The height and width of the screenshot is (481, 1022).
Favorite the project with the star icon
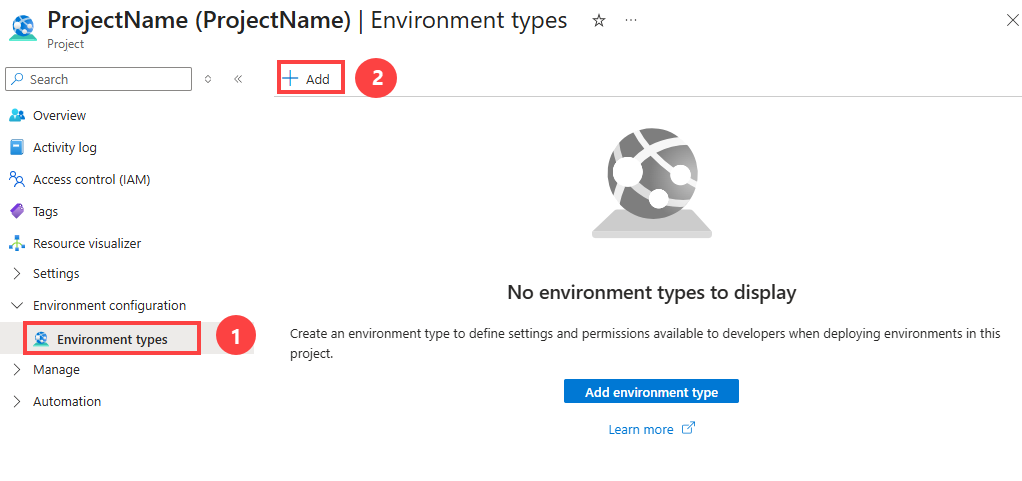coord(599,21)
